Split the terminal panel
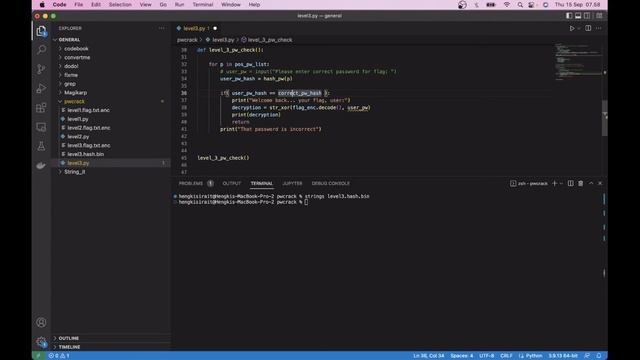 pyautogui.click(x=571, y=183)
